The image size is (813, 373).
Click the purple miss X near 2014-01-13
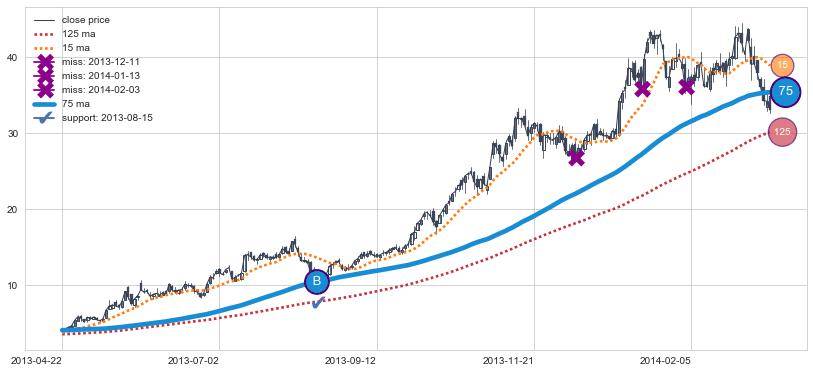coord(642,89)
